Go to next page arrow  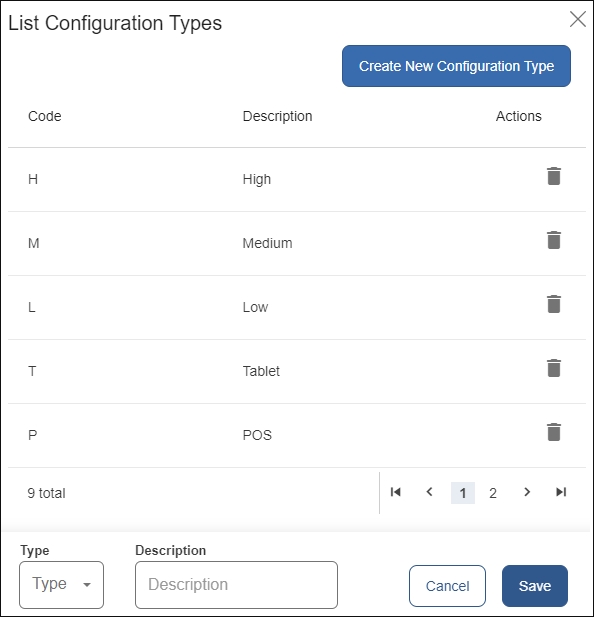[527, 492]
